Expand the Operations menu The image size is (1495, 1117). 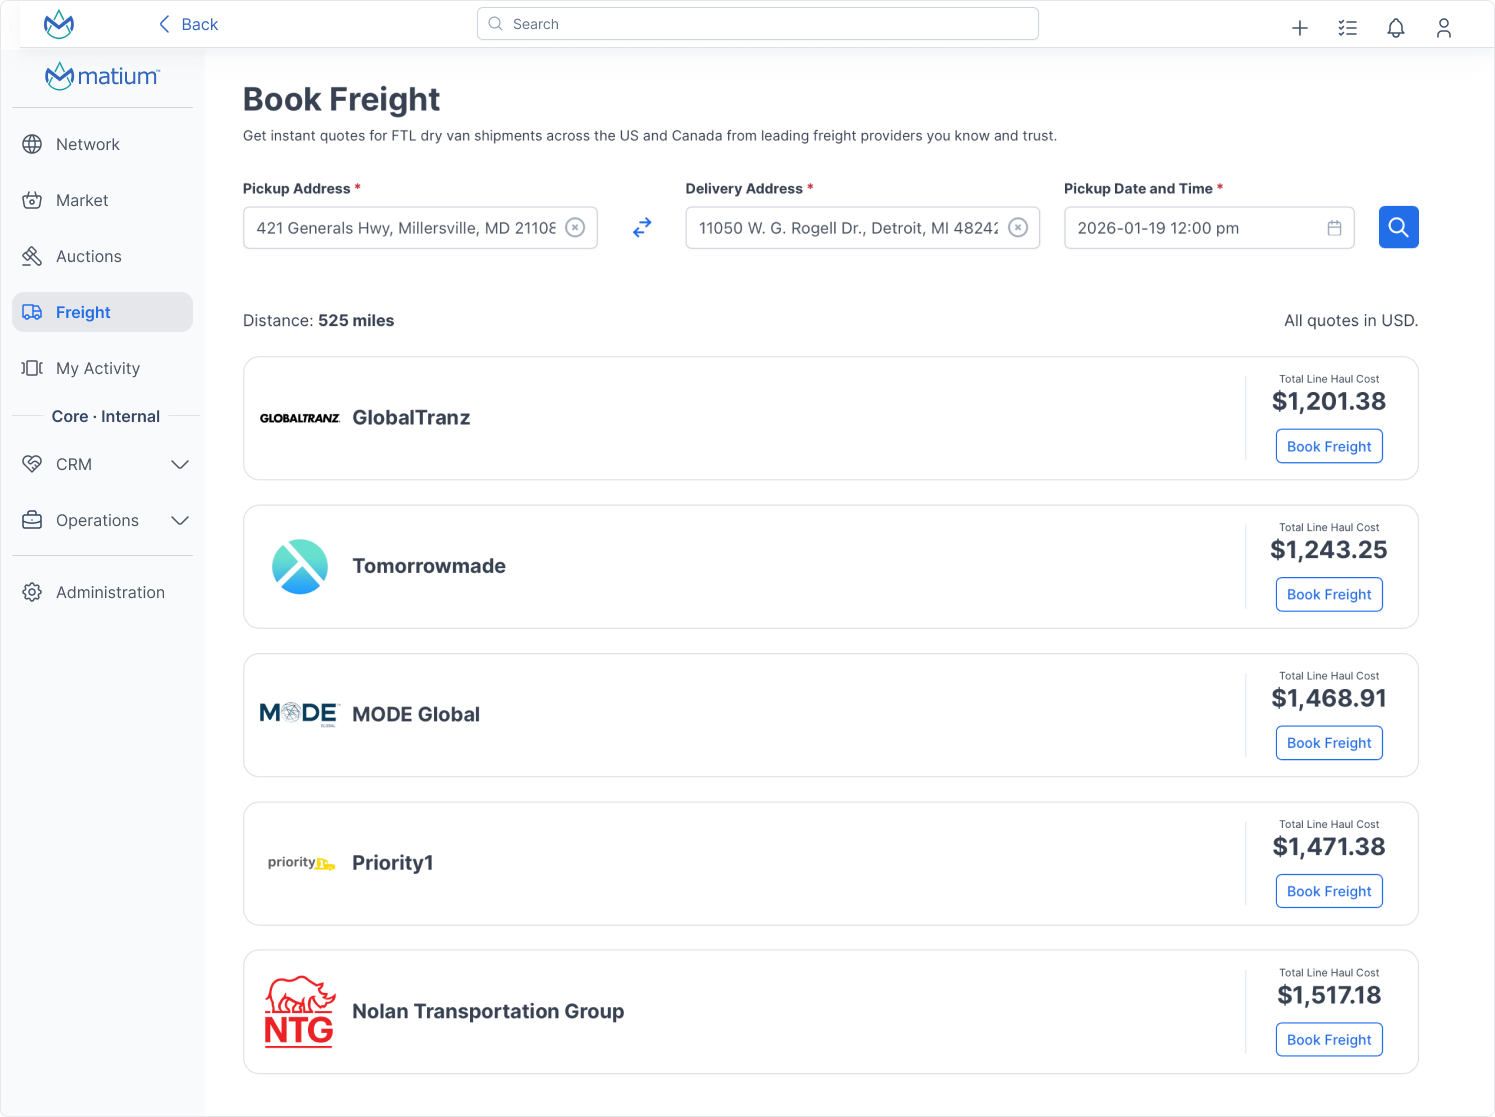coord(97,520)
